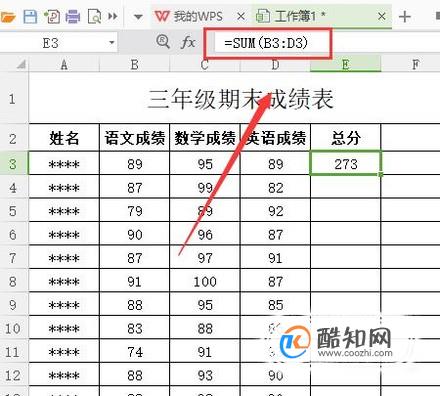Click the Save icon in toolbar
440x396 pixels.
tap(30, 16)
